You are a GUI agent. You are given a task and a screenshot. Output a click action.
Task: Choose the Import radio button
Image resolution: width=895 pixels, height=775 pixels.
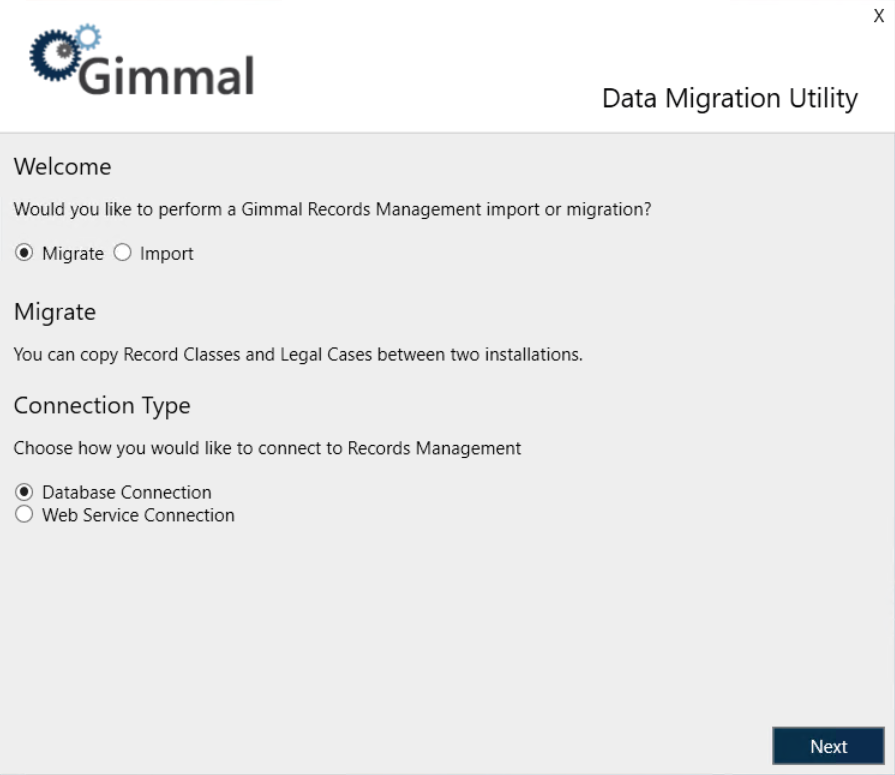point(123,254)
